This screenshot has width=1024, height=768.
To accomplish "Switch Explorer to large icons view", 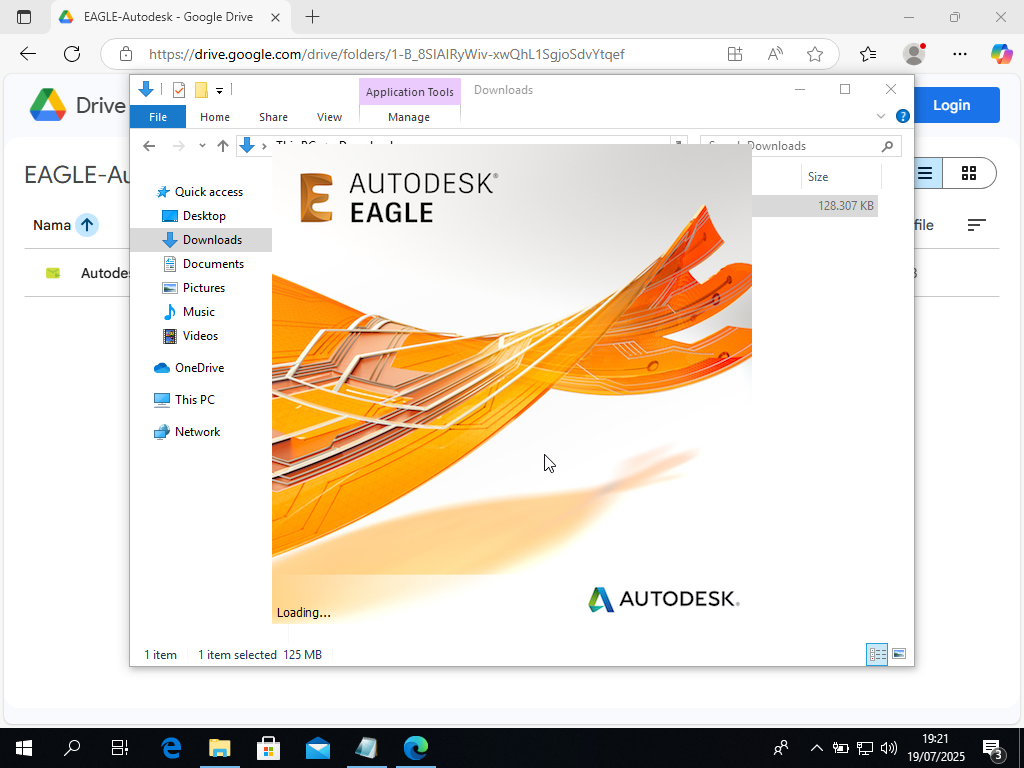I will 899,654.
